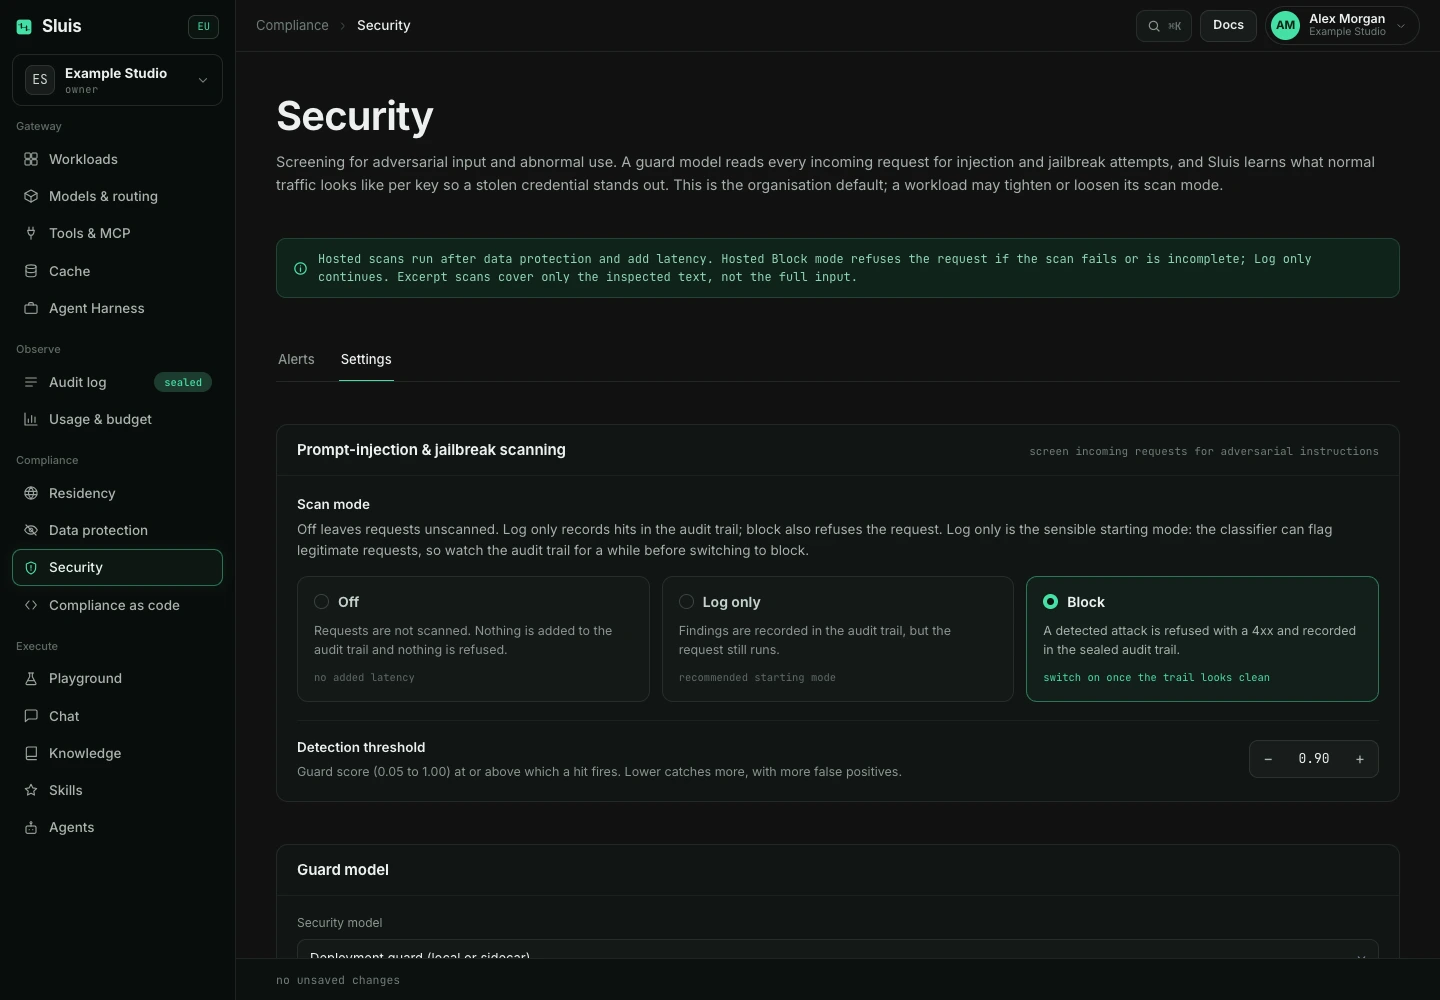Click the AM avatar circle
This screenshot has width=1440, height=1000.
pyautogui.click(x=1285, y=26)
